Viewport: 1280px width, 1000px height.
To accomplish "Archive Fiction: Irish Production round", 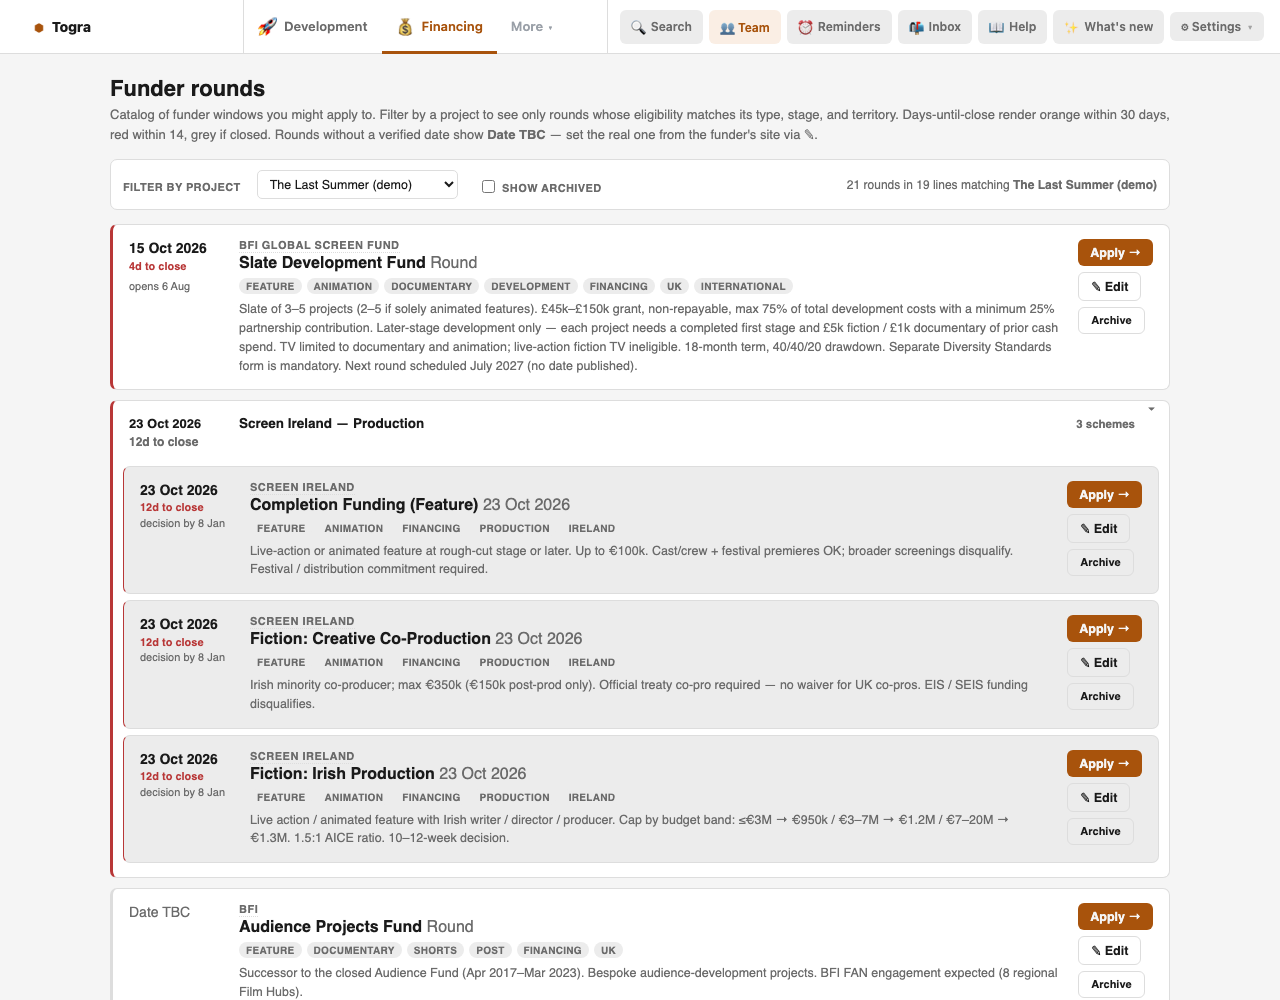I will click(x=1100, y=831).
